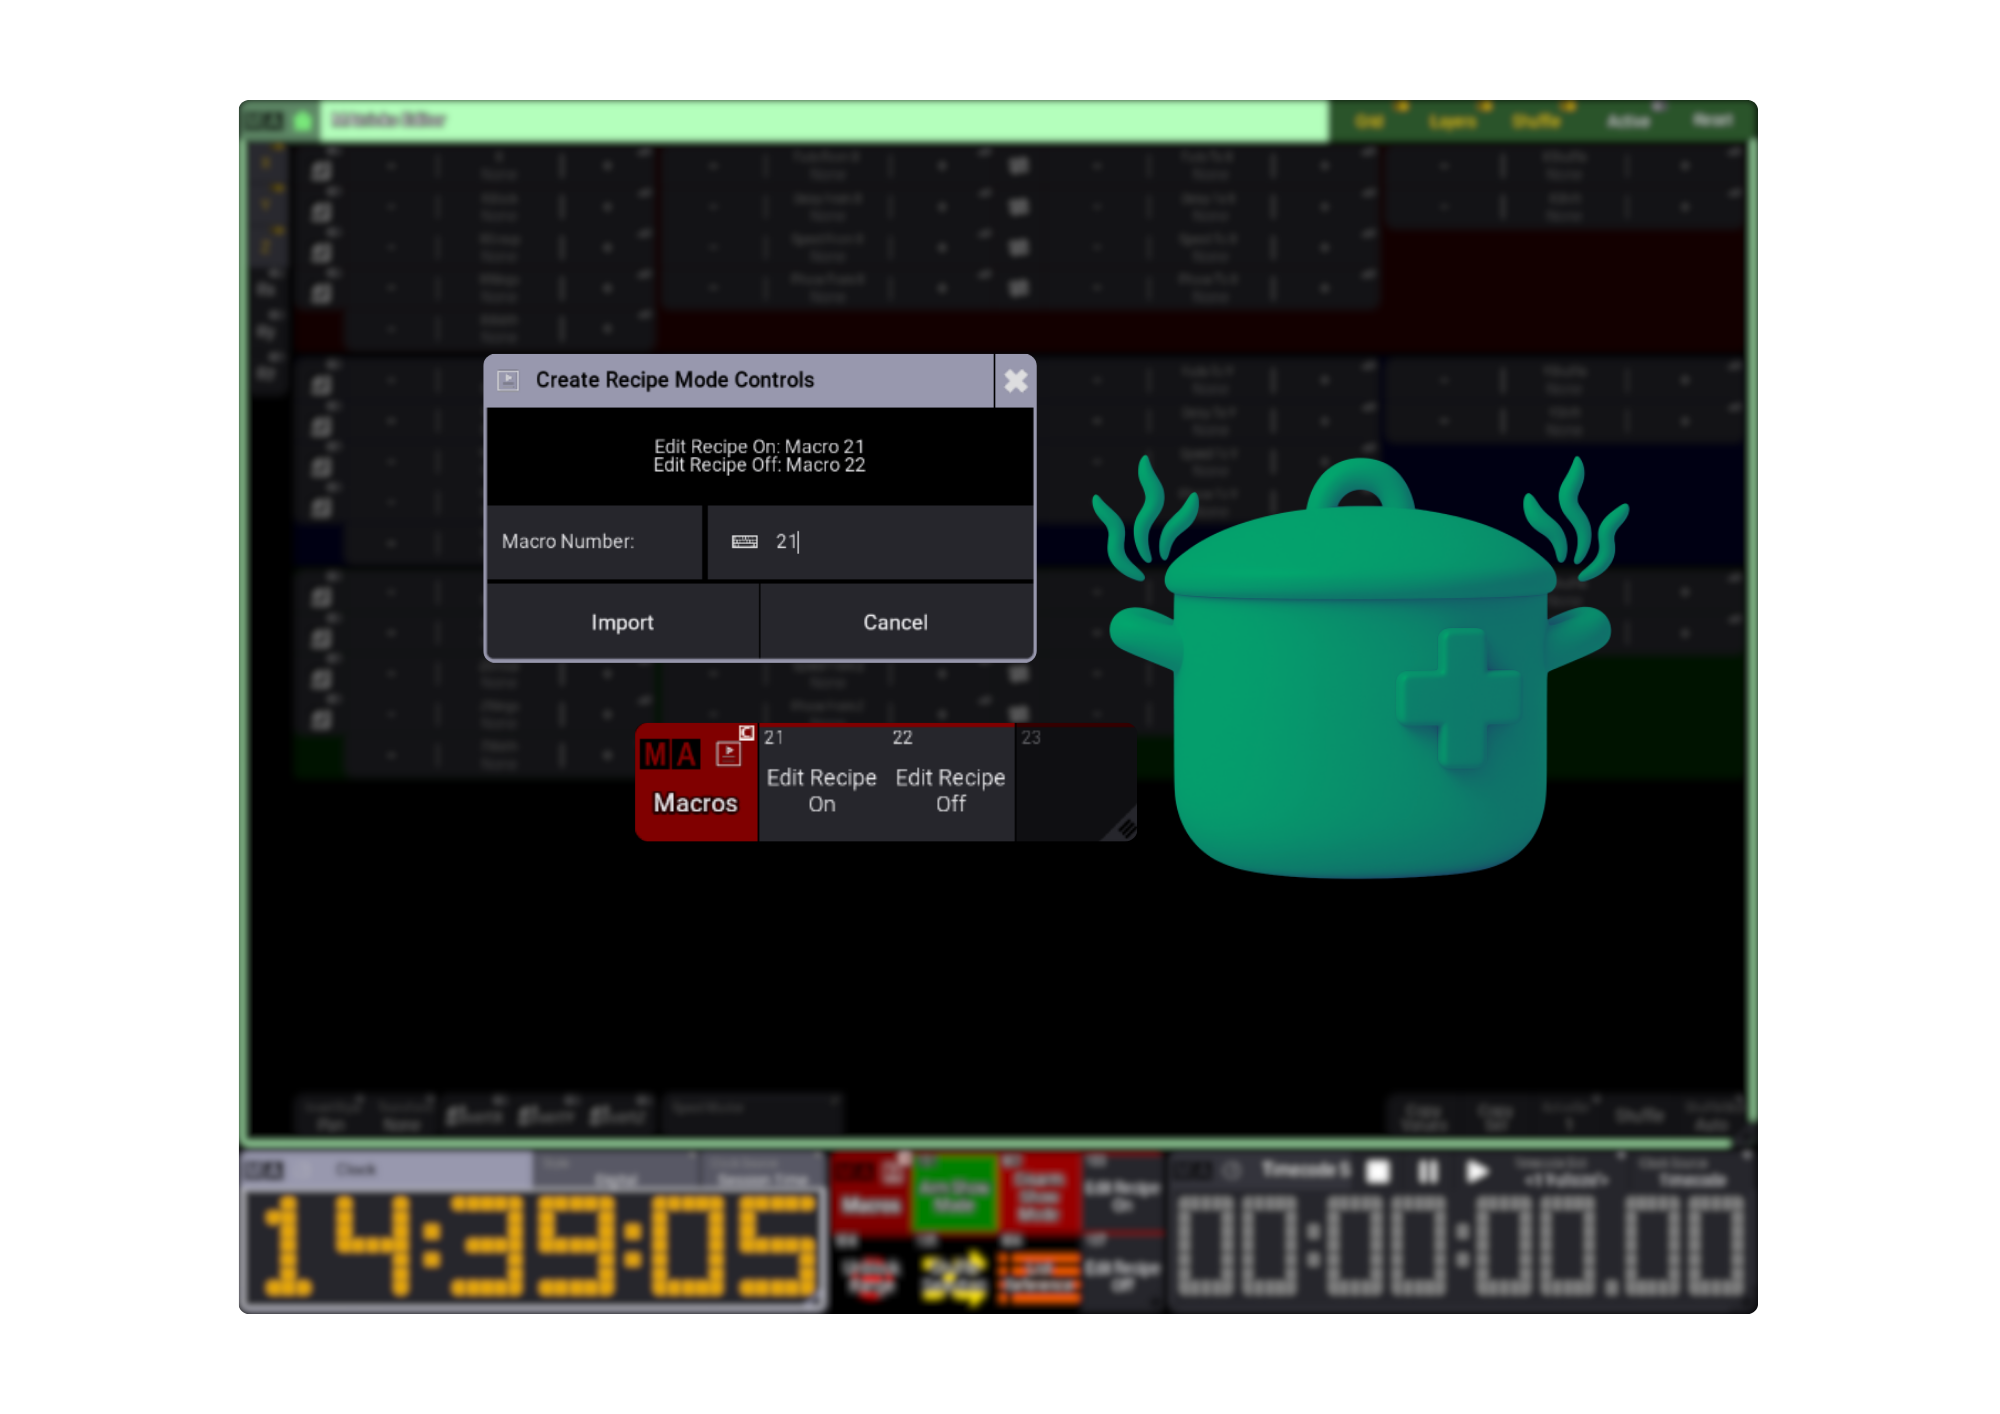Viewport: 2000px width, 1414px height.
Task: Select macro 21 Edit Recipe On
Action: coord(822,782)
